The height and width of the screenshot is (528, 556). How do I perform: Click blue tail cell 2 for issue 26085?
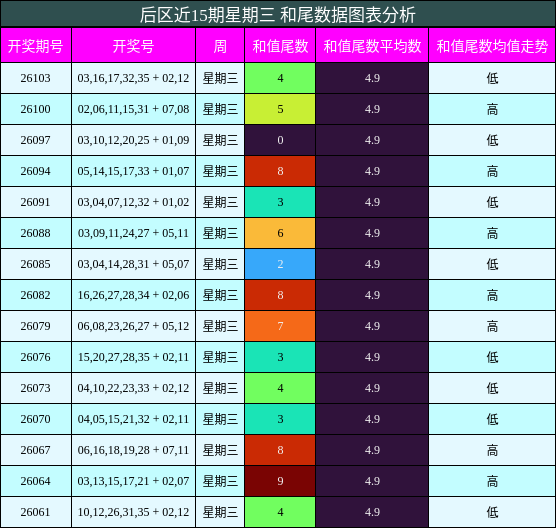280,264
